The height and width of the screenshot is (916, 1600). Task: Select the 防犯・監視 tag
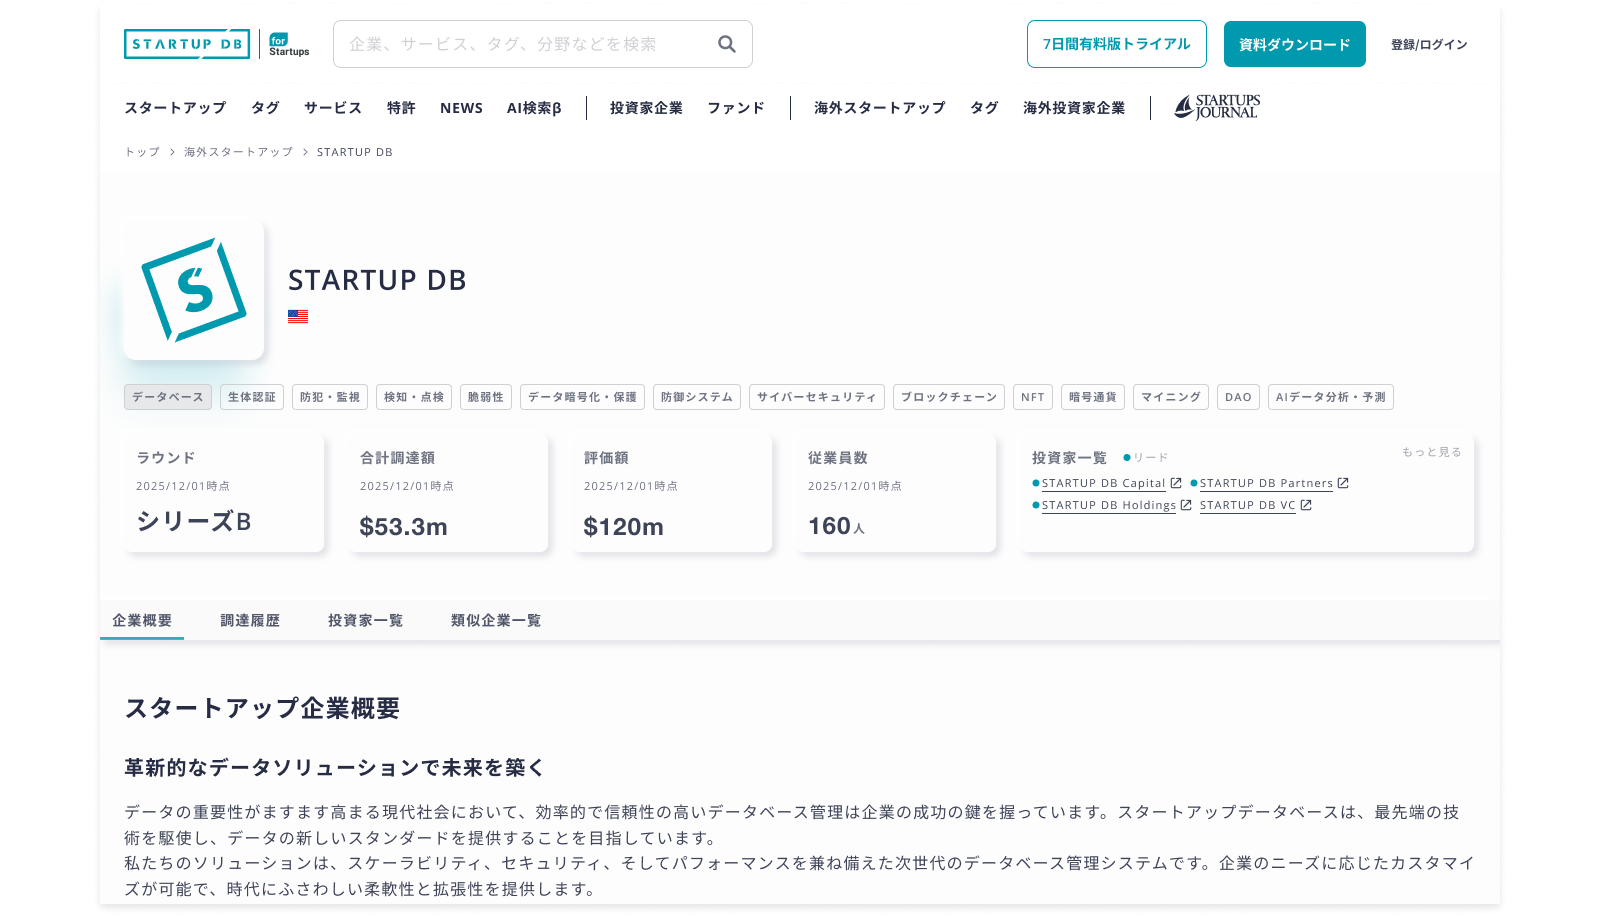tap(330, 397)
